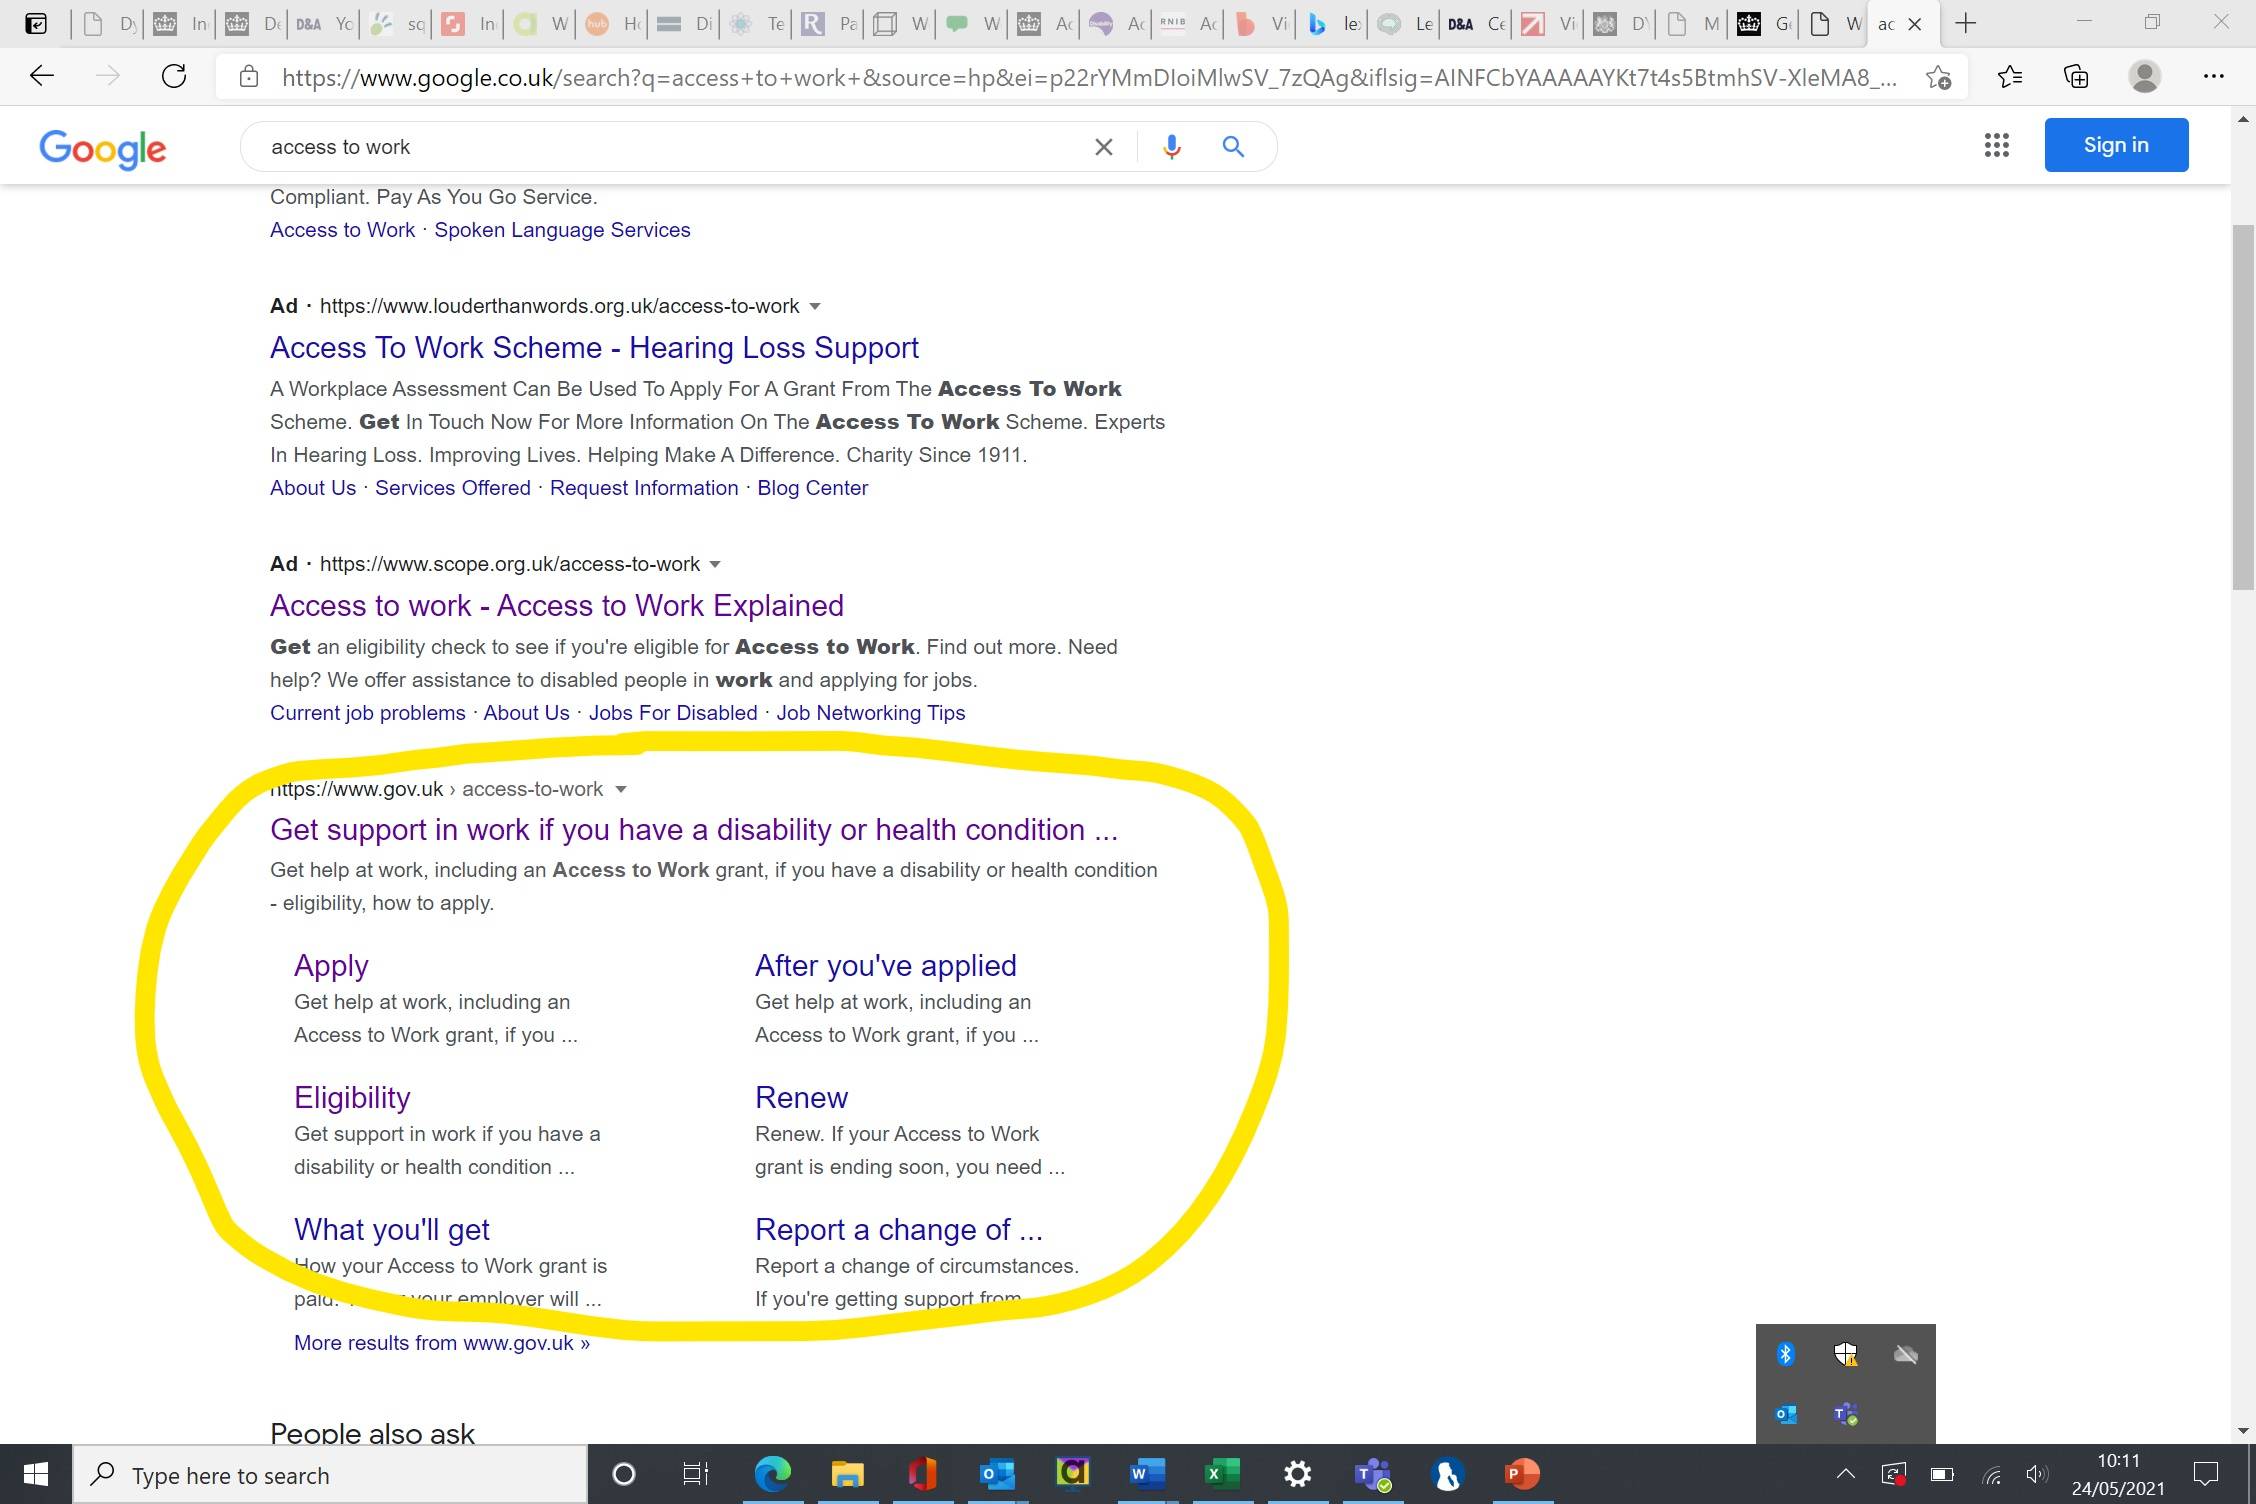The height and width of the screenshot is (1504, 2256).
Task: Open PowerPoint from the taskbar
Action: tap(1522, 1474)
